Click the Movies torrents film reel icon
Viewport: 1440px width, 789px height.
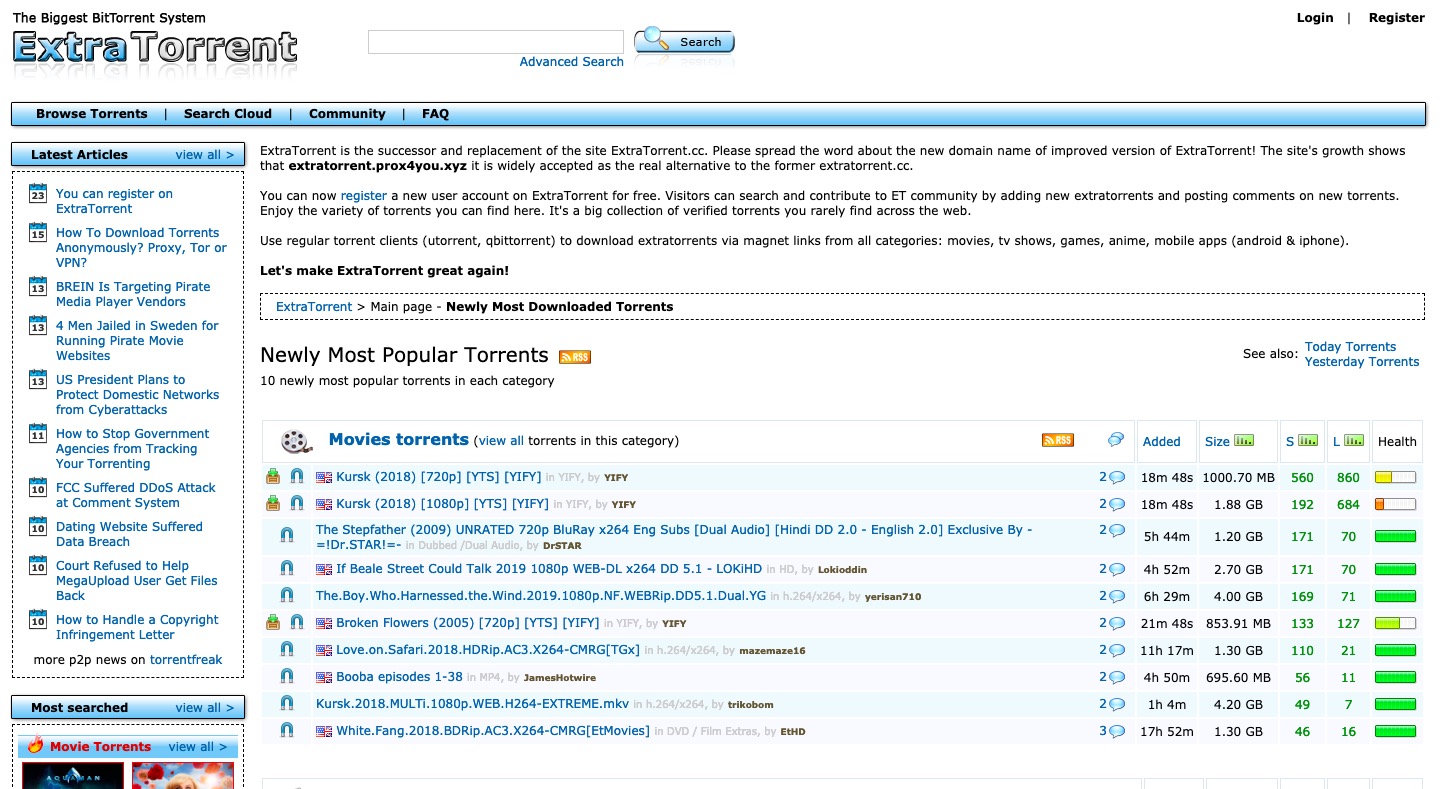click(296, 441)
